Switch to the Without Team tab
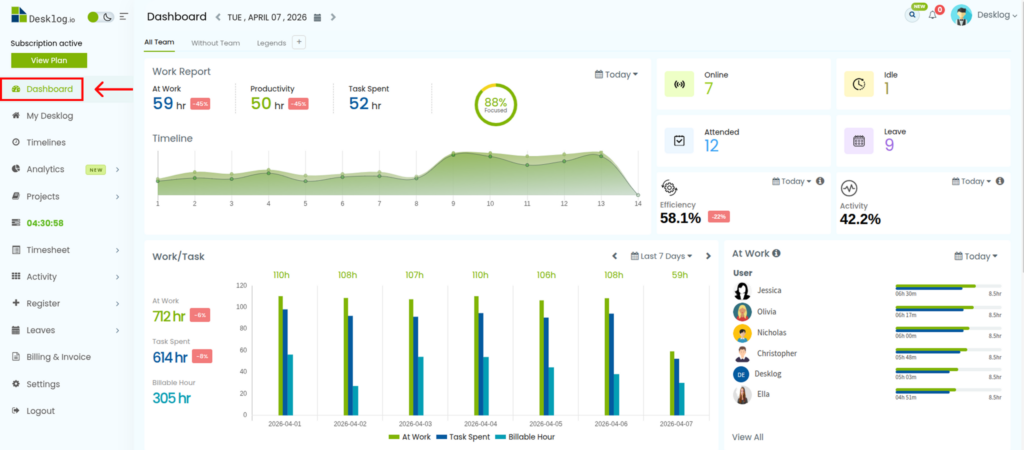Screen dimensions: 1024x450 click(x=215, y=43)
